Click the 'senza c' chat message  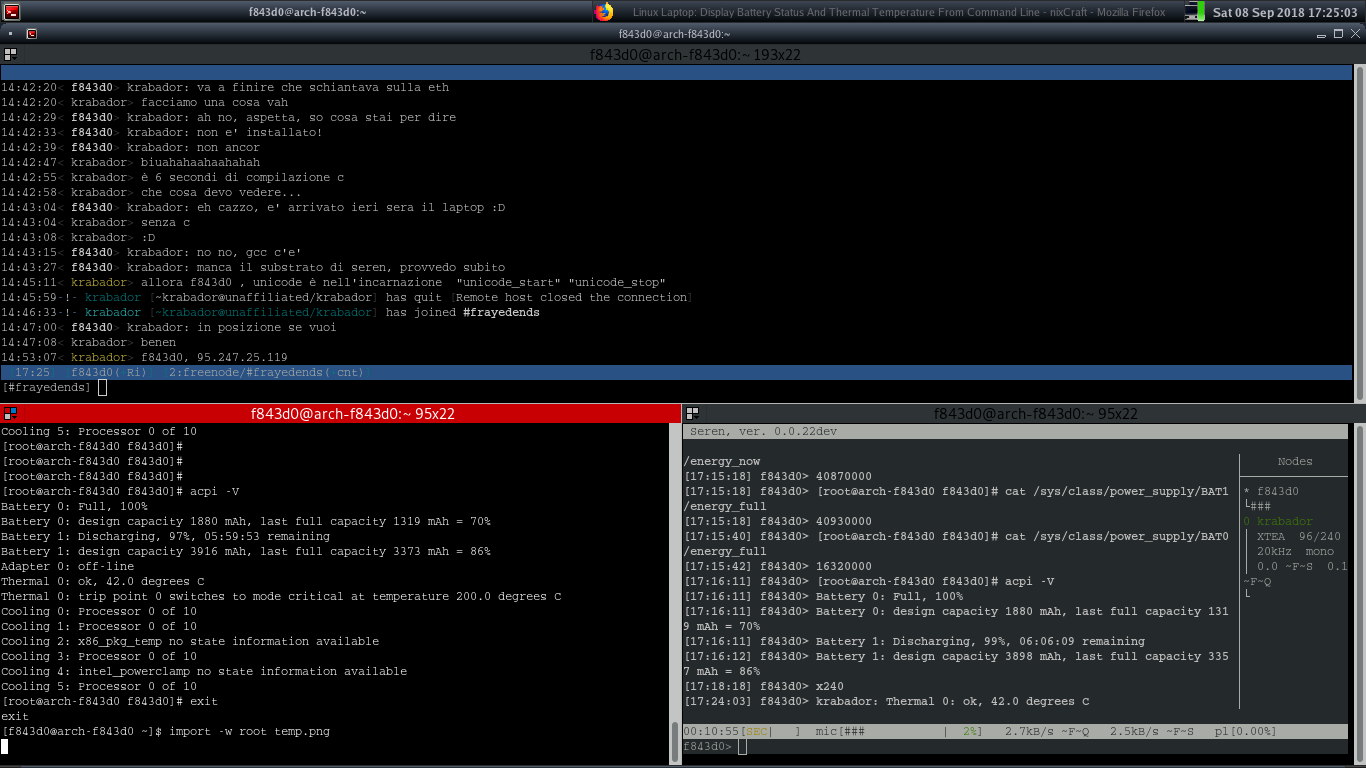(165, 222)
